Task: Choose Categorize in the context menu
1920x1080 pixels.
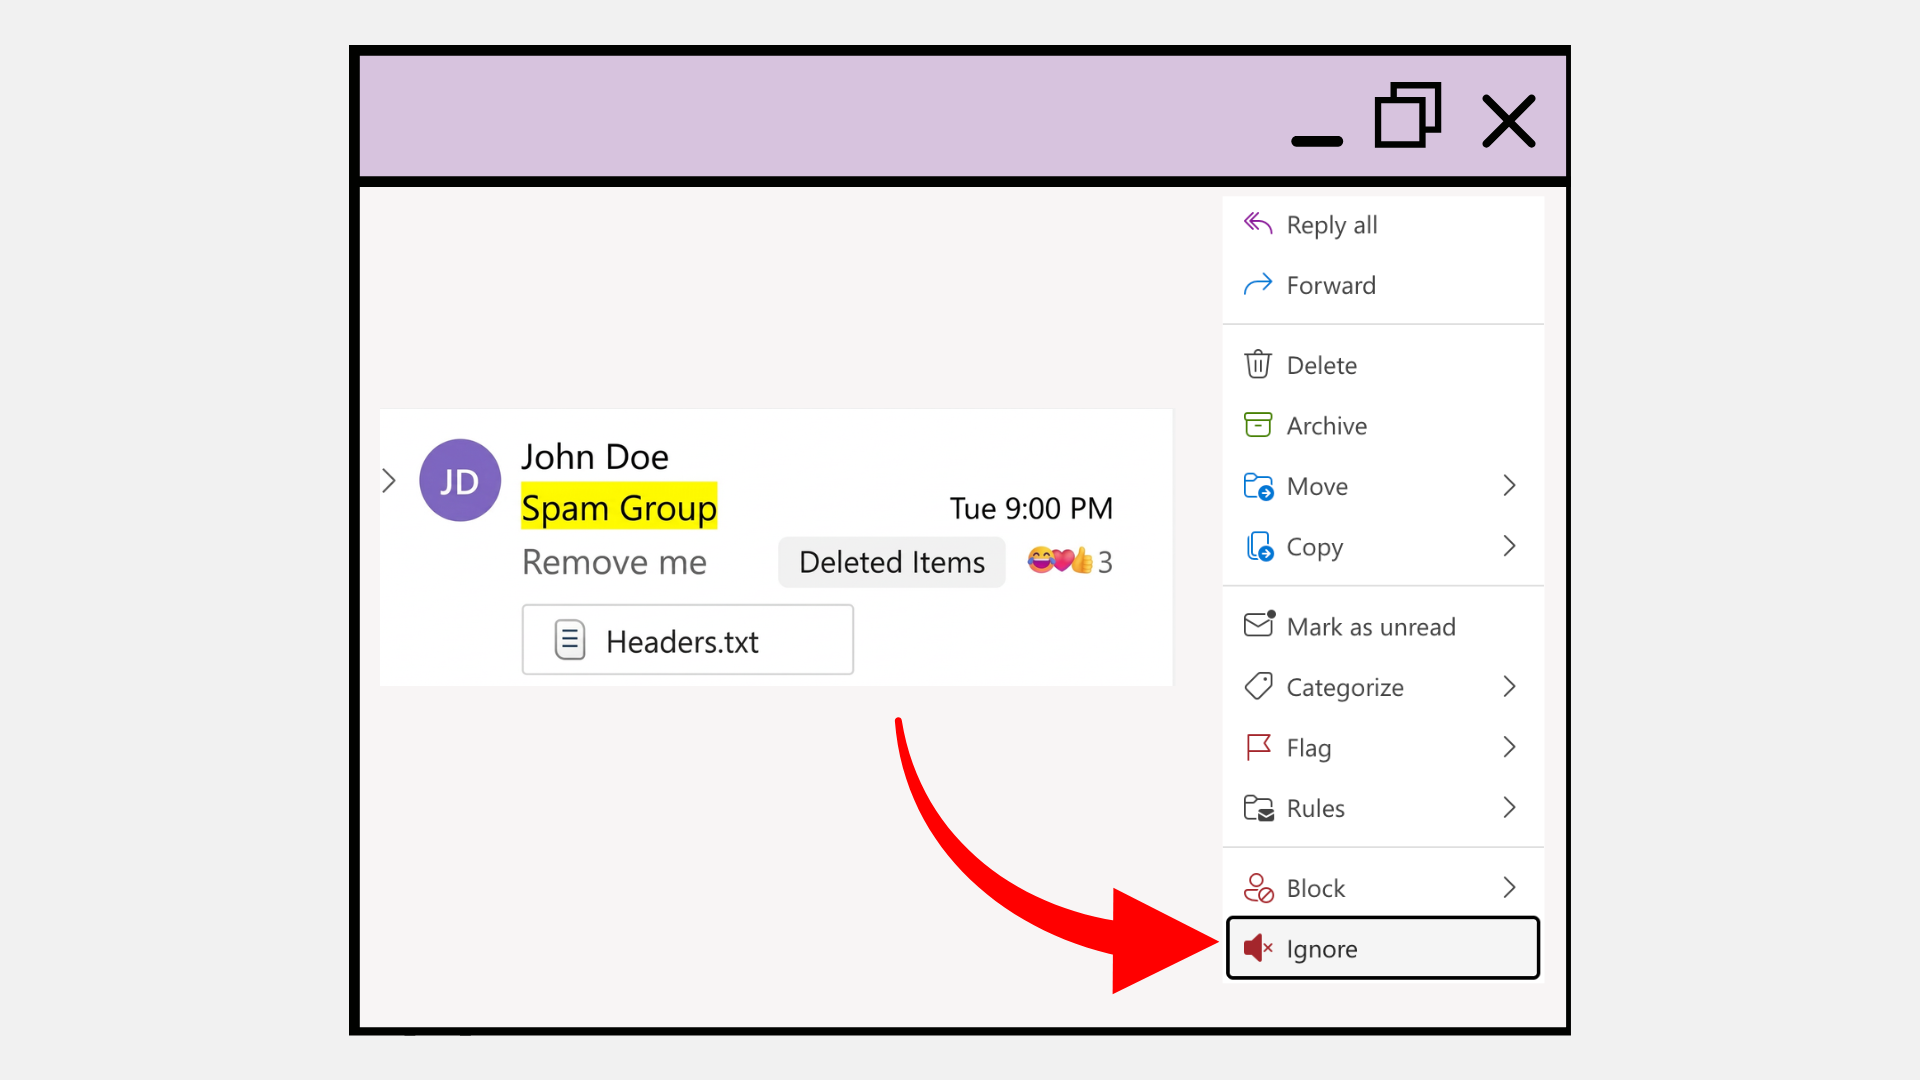Action: [1344, 688]
